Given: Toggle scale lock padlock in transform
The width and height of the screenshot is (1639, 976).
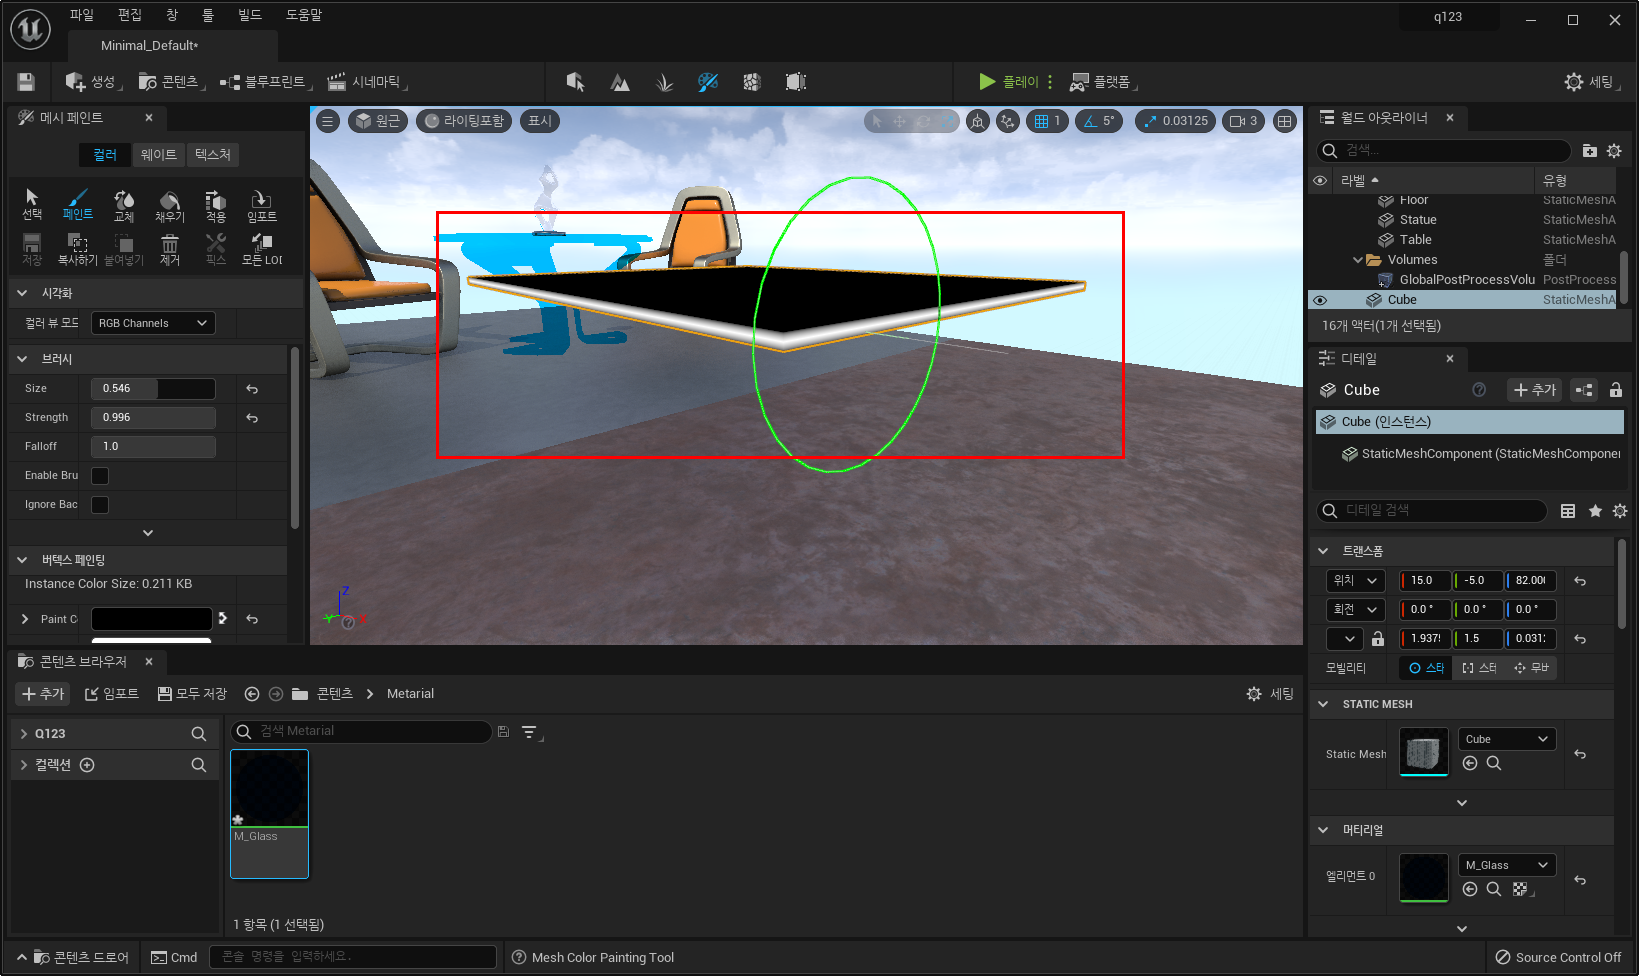Looking at the screenshot, I should tap(1378, 639).
